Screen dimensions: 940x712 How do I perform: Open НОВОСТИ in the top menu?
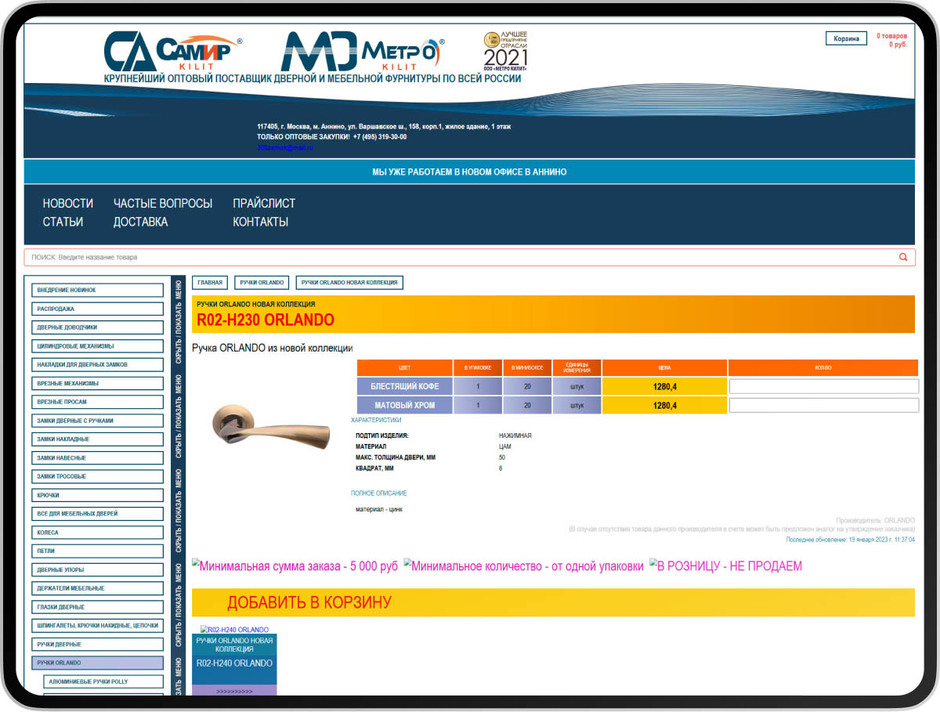[x=68, y=203]
